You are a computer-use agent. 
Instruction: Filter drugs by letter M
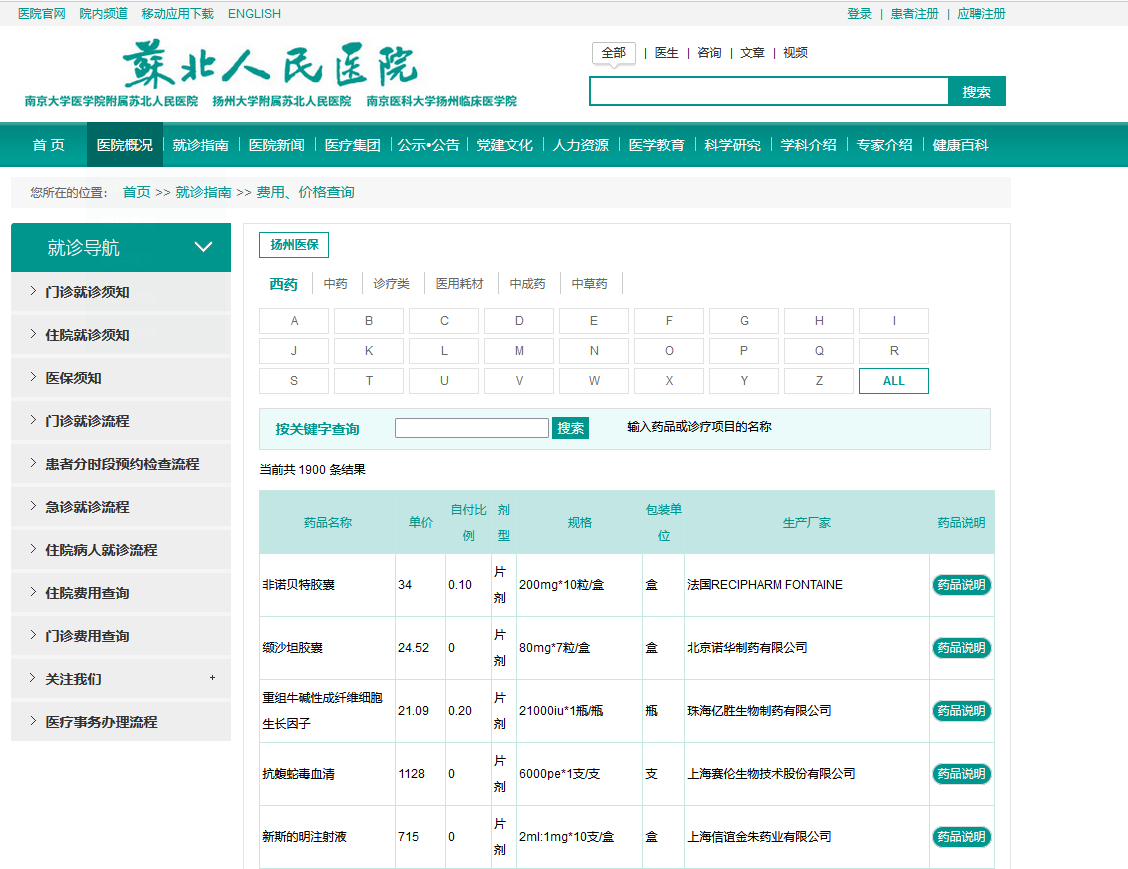coord(519,351)
